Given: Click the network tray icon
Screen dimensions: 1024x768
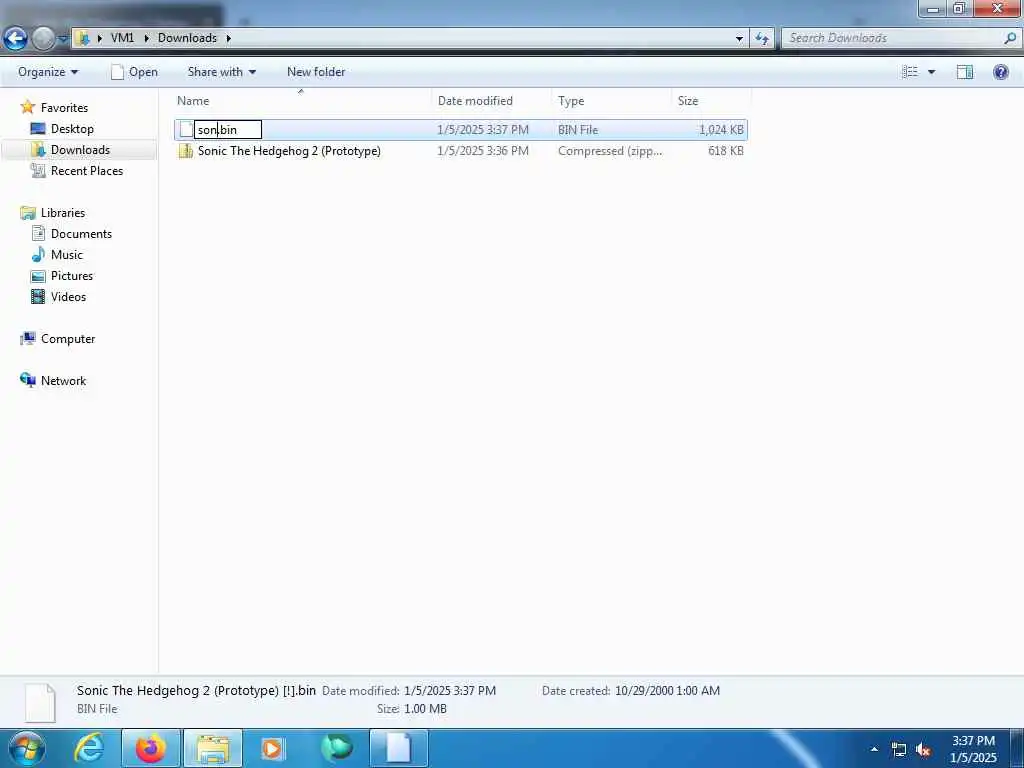Looking at the screenshot, I should click(x=899, y=750).
